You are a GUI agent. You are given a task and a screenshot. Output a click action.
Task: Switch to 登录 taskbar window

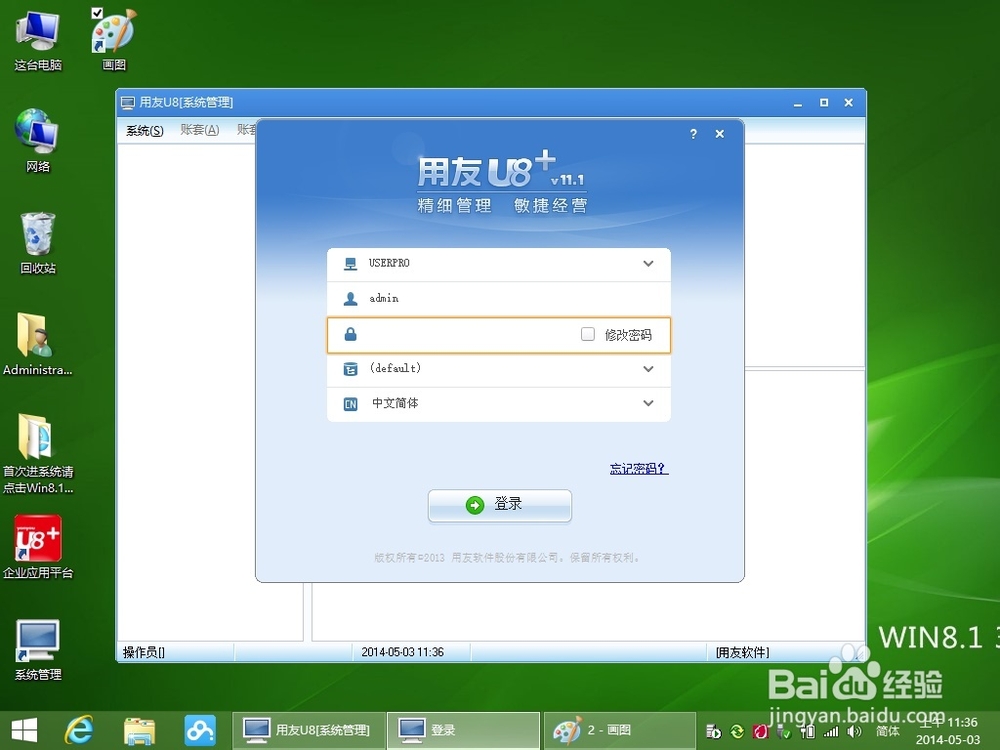464,730
